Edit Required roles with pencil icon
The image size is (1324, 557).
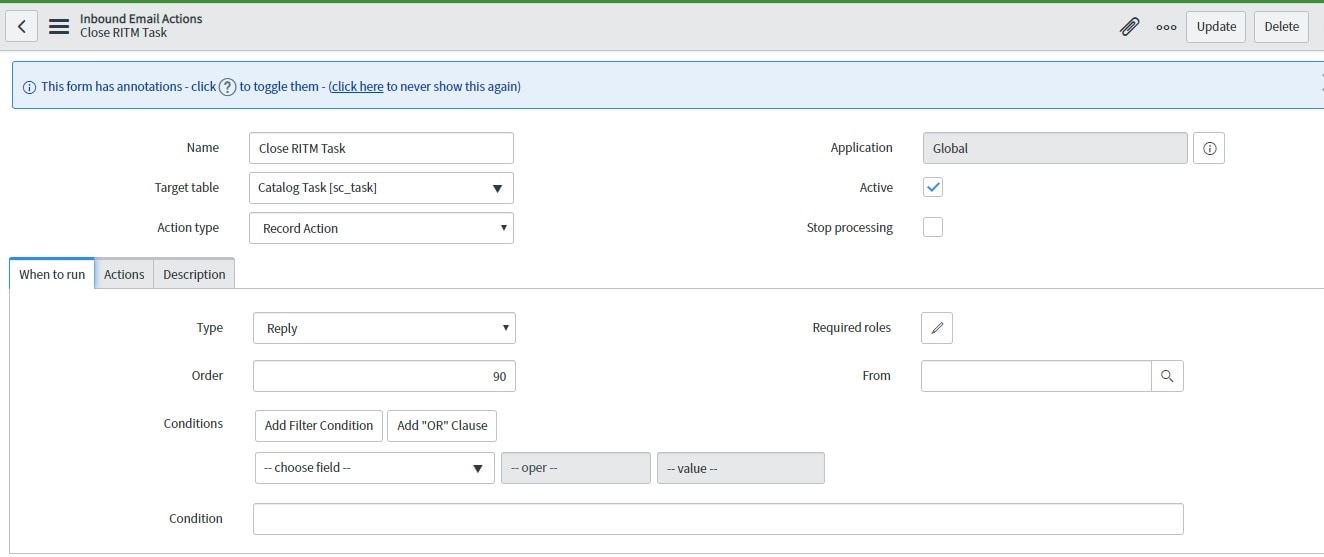937,328
